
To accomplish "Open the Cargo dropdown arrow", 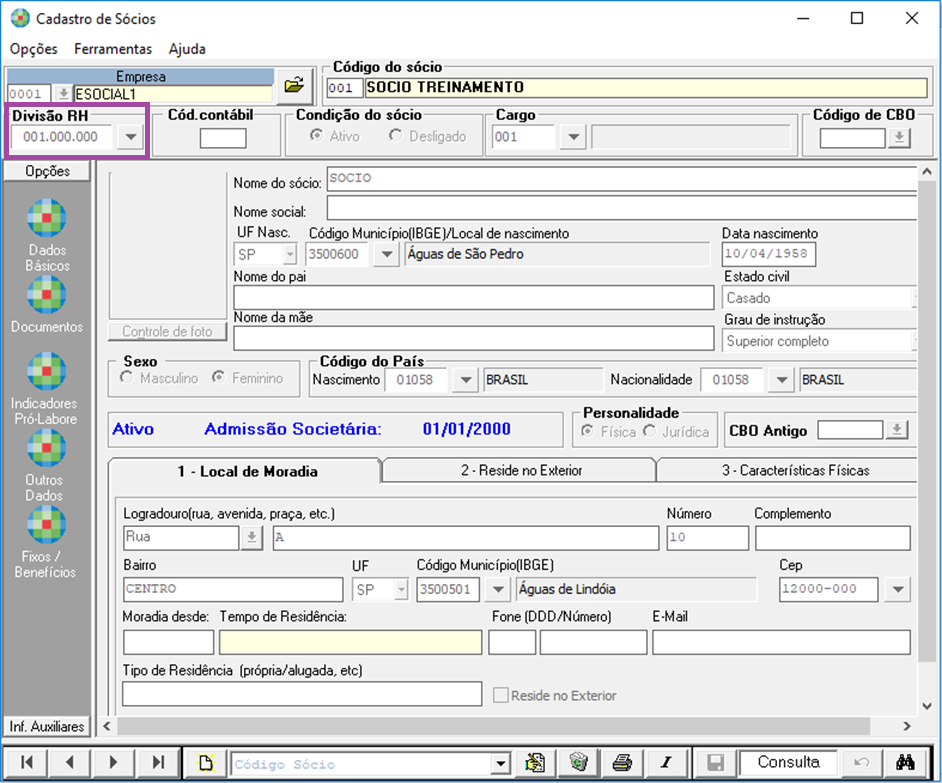I will pyautogui.click(x=574, y=137).
